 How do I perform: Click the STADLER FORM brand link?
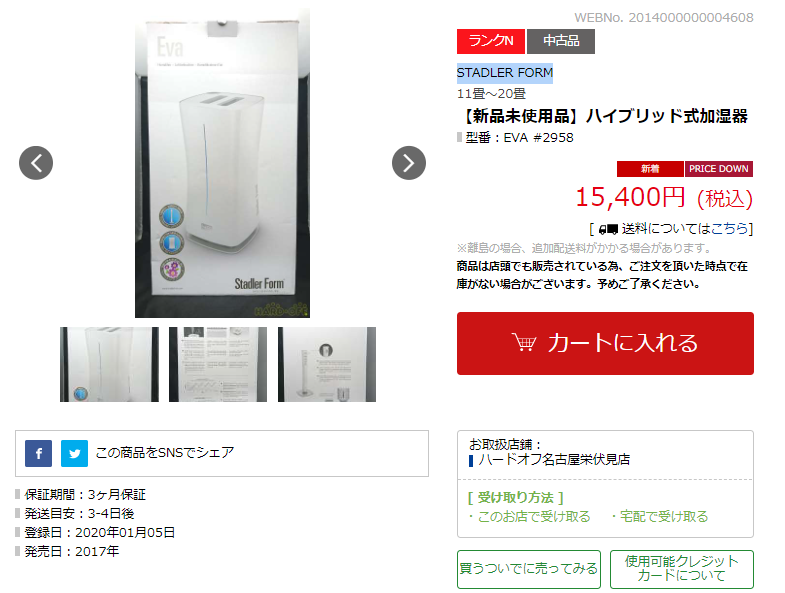(x=505, y=73)
